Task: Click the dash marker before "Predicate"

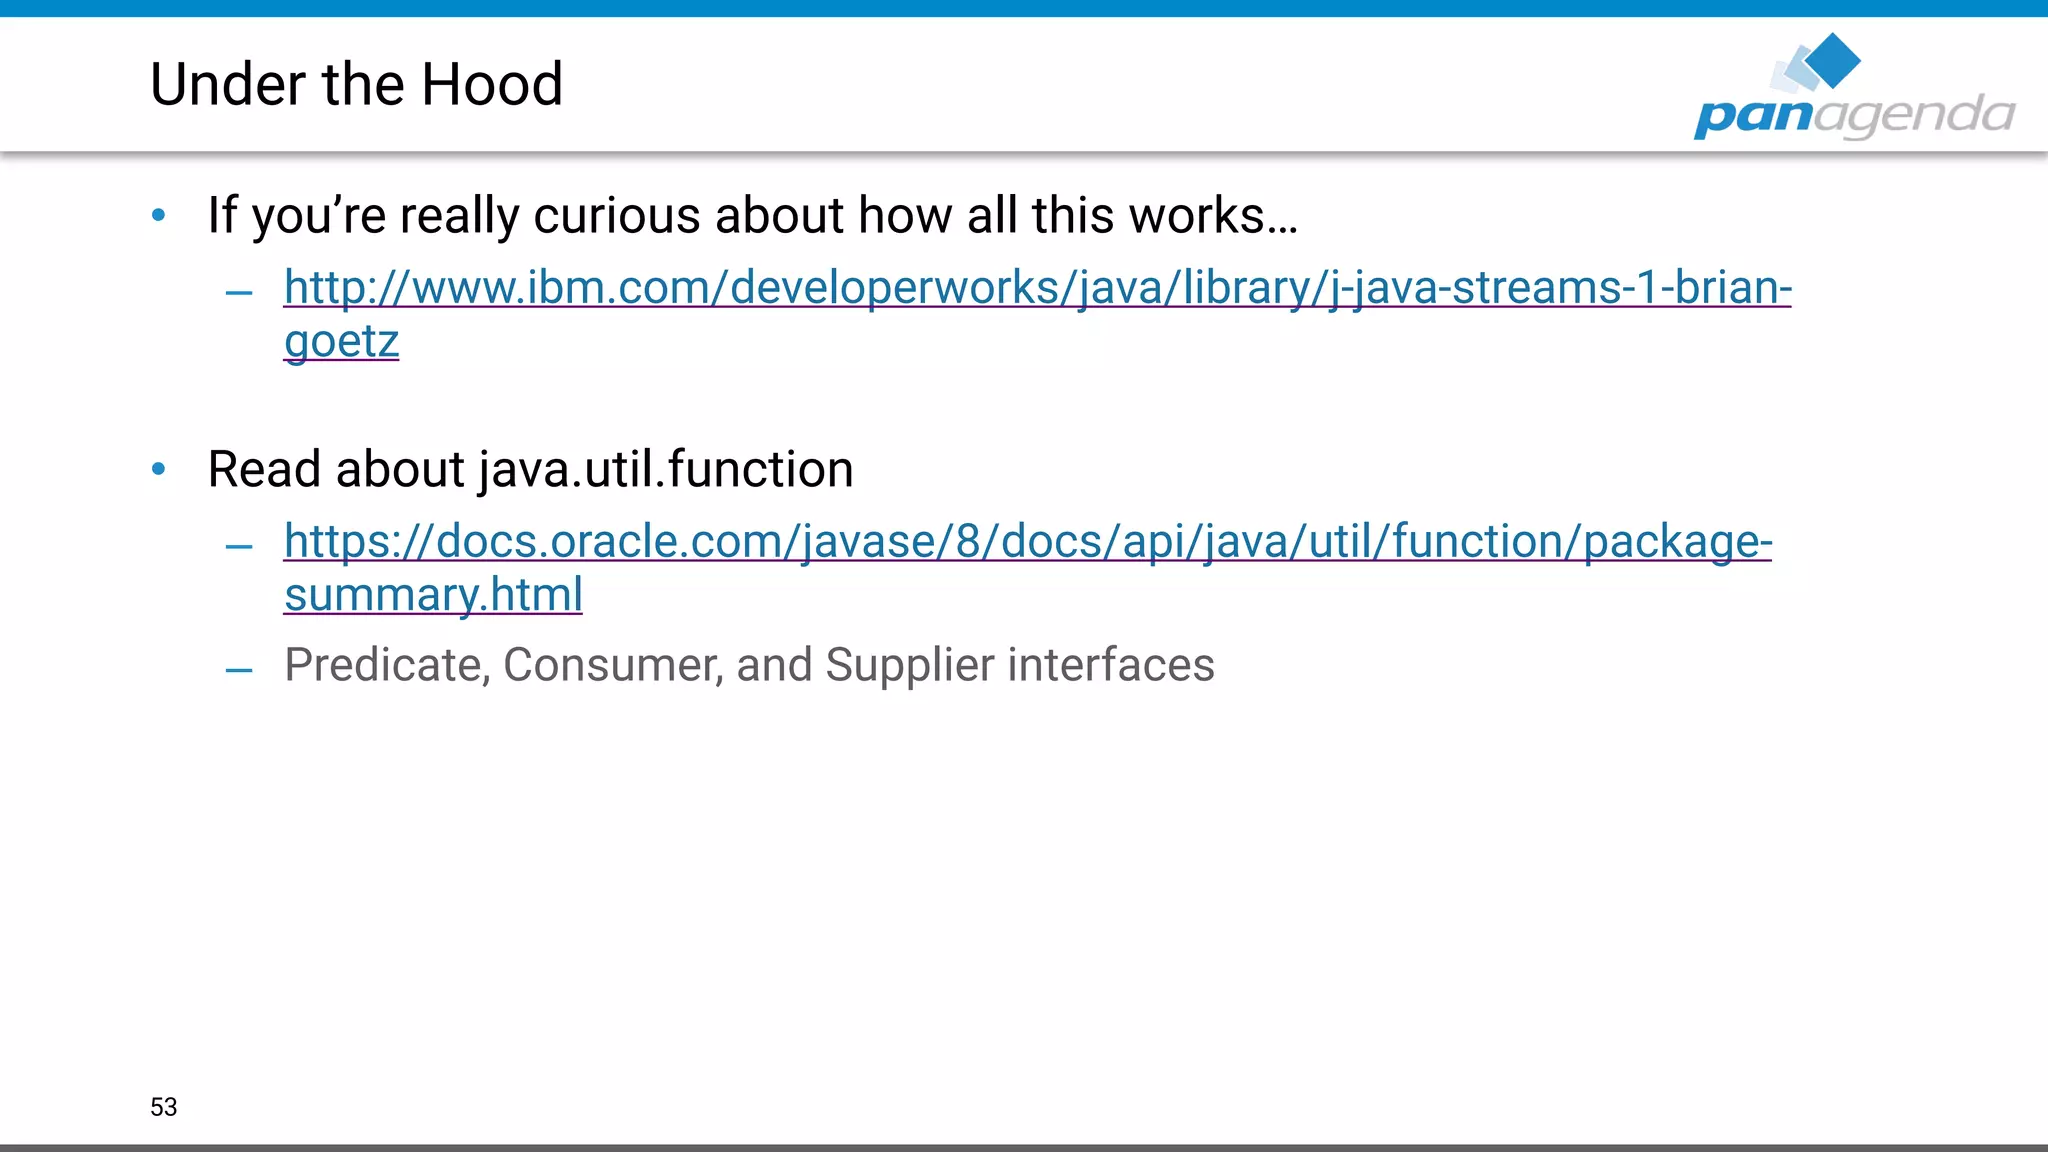Action: point(239,670)
